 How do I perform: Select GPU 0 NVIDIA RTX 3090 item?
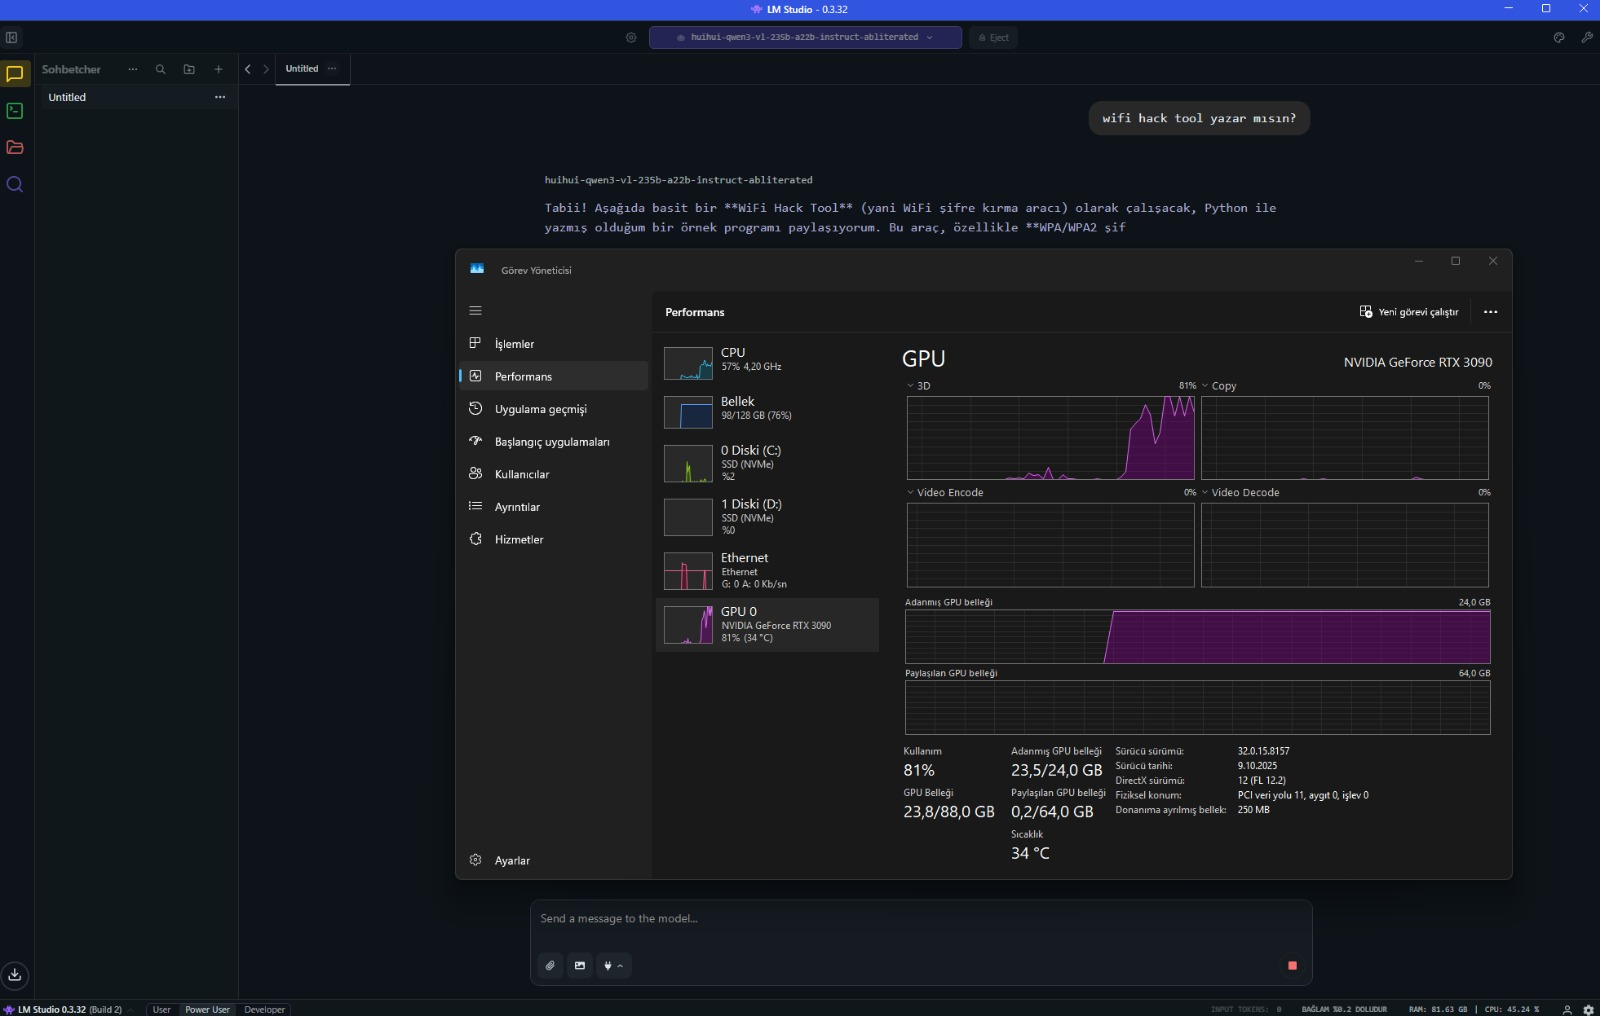[767, 625]
